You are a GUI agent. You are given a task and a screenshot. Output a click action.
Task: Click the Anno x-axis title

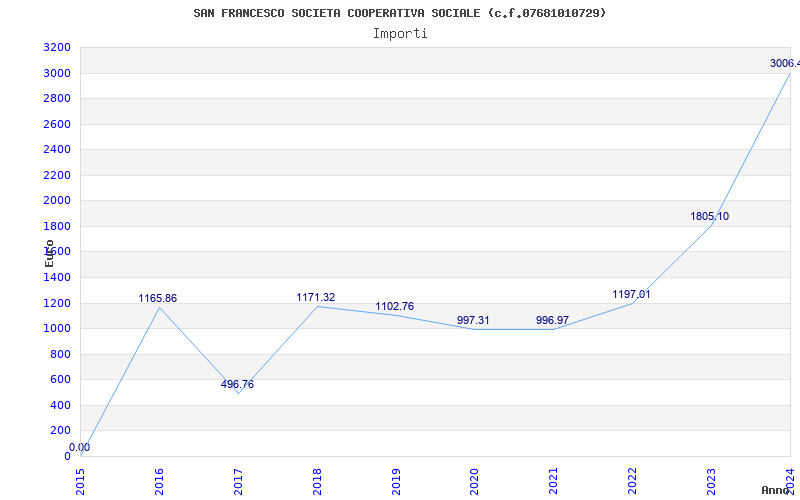[776, 490]
